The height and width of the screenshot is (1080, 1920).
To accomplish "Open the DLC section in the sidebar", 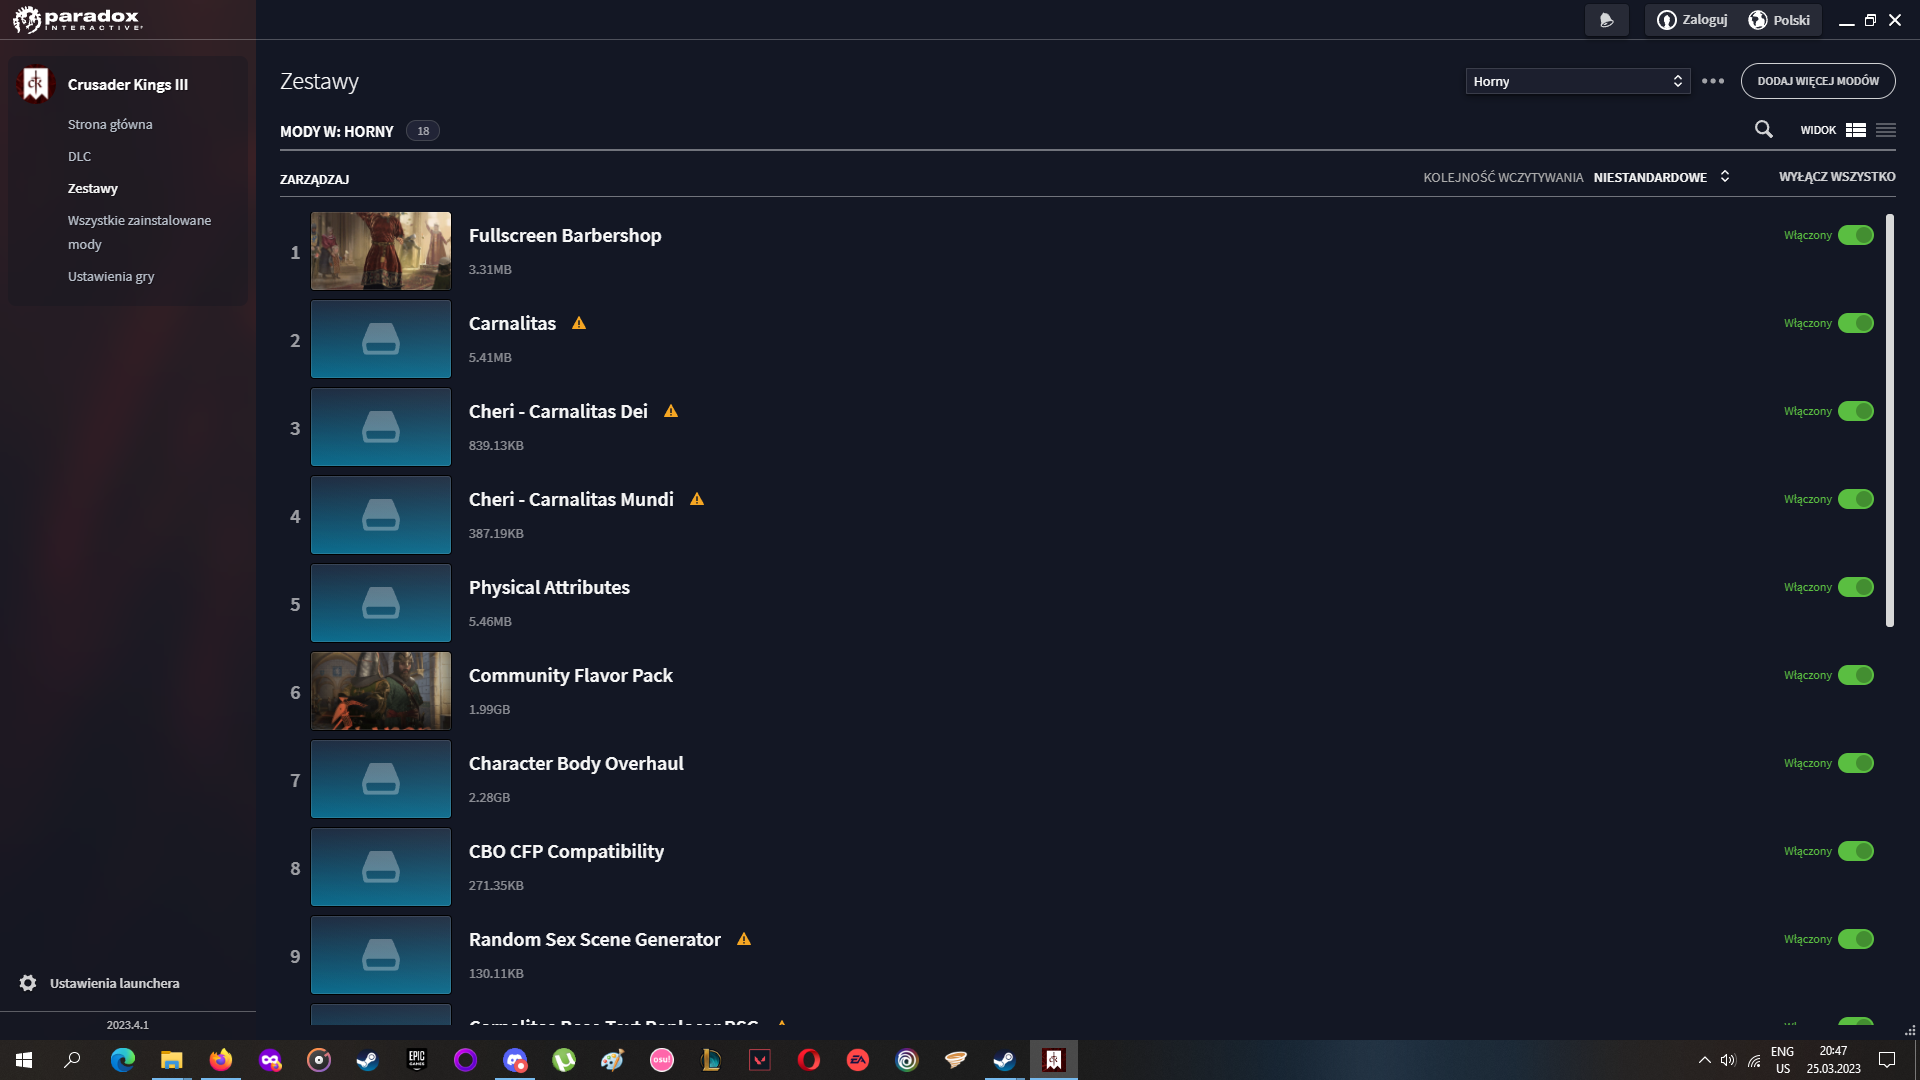I will (80, 156).
